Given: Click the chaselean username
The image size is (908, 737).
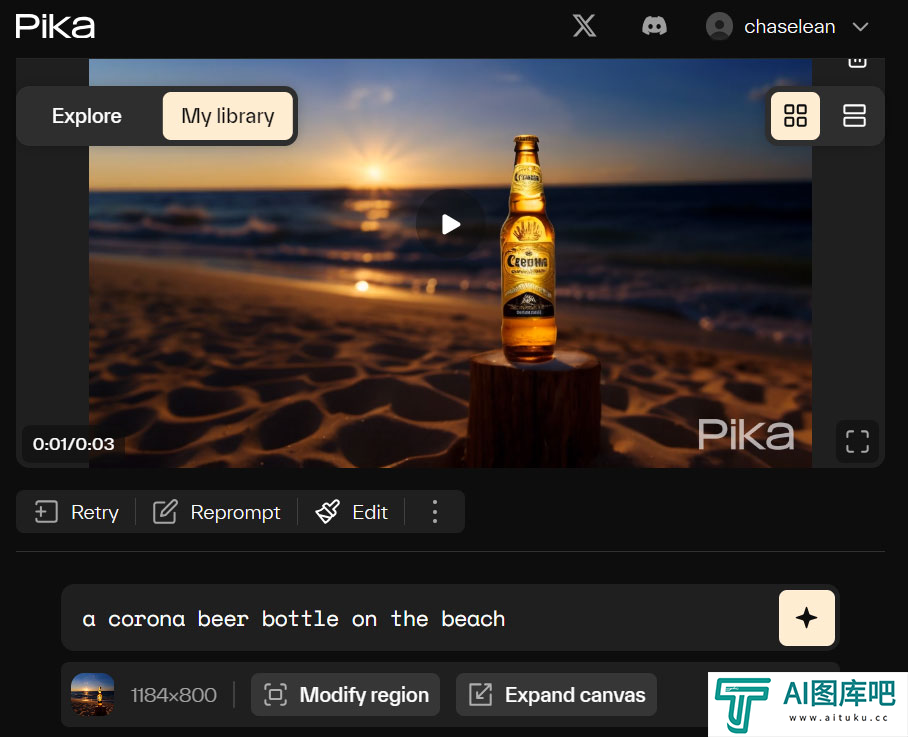Looking at the screenshot, I should [789, 27].
